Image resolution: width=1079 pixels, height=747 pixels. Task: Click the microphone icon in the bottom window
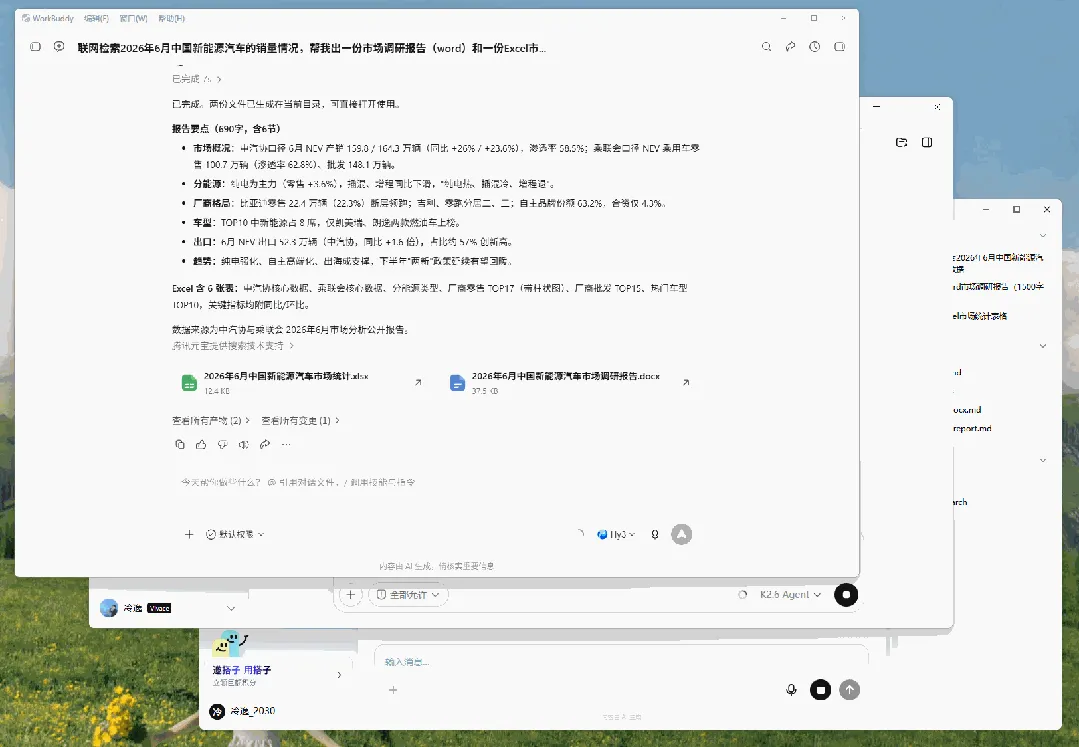pos(791,690)
